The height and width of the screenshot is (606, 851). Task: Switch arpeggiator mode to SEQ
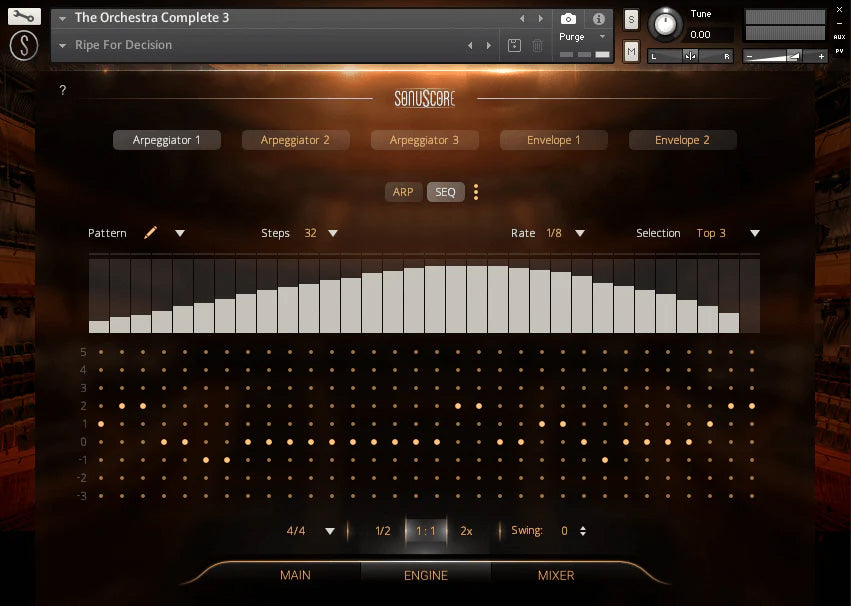(445, 192)
